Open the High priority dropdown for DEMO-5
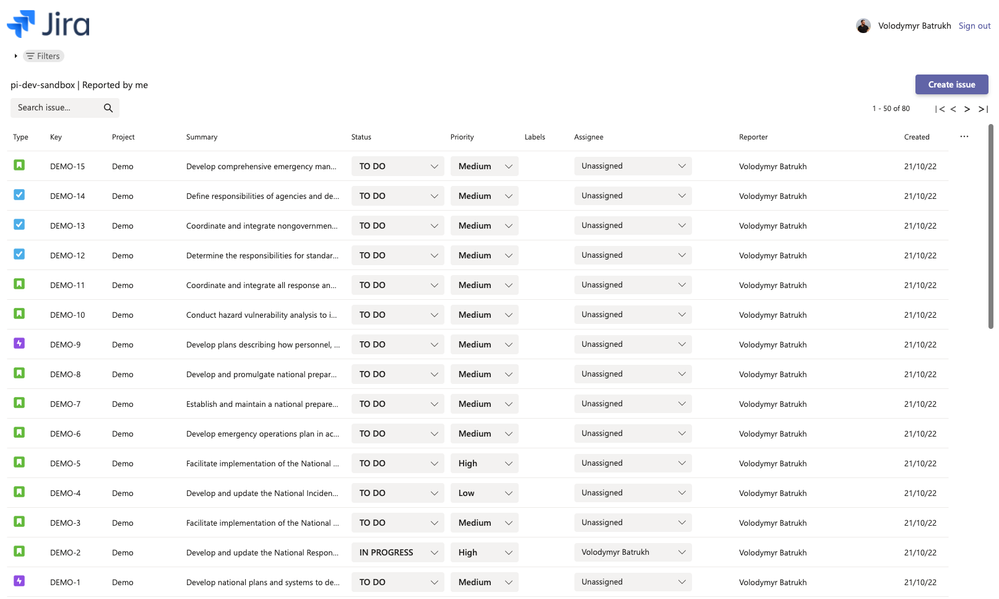This screenshot has height=599, width=999. pyautogui.click(x=484, y=463)
